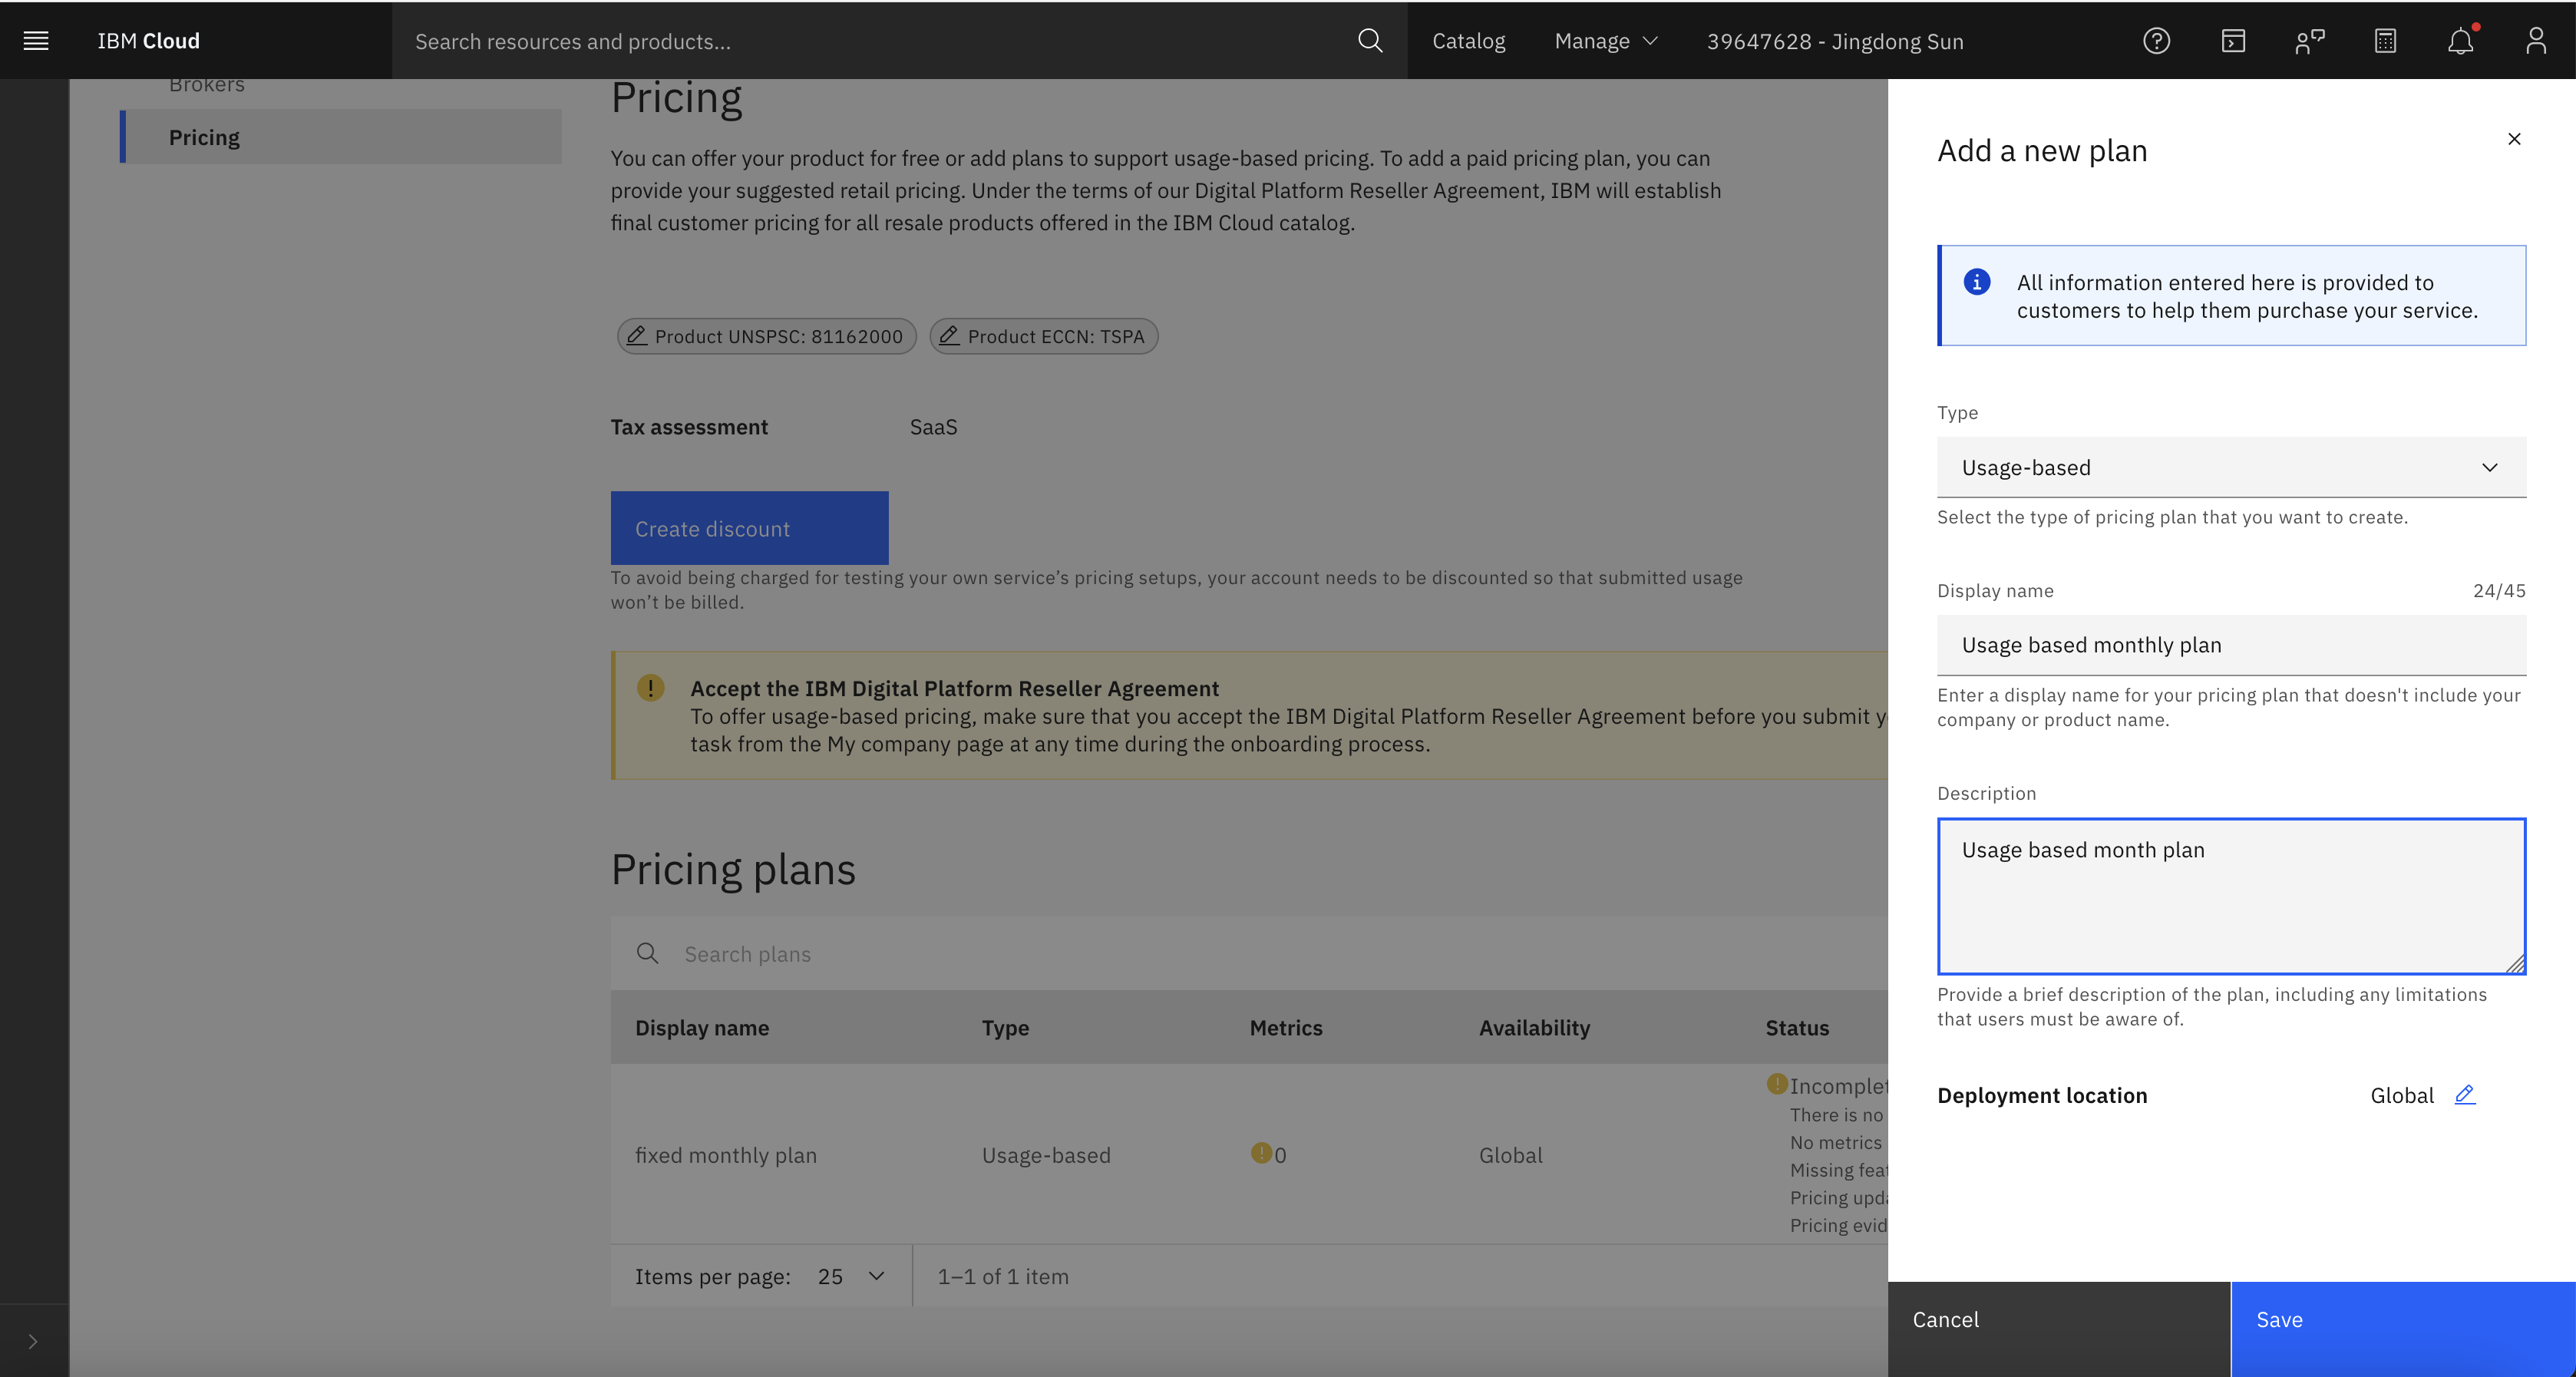Cancel adding the new plan
The height and width of the screenshot is (1377, 2576).
[x=2059, y=1328]
